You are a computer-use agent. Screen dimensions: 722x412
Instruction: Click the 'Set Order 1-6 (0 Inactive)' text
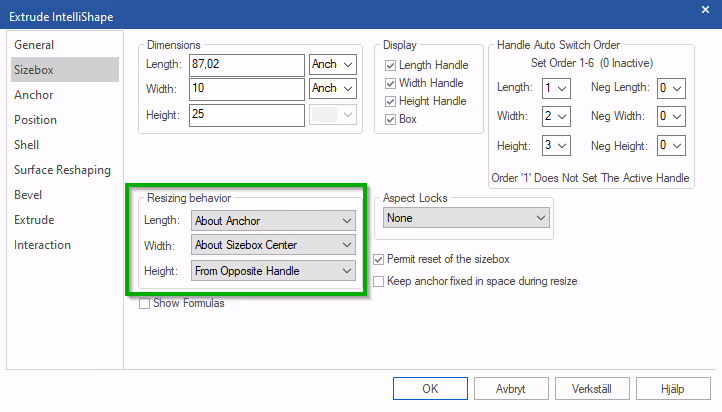[x=592, y=63]
